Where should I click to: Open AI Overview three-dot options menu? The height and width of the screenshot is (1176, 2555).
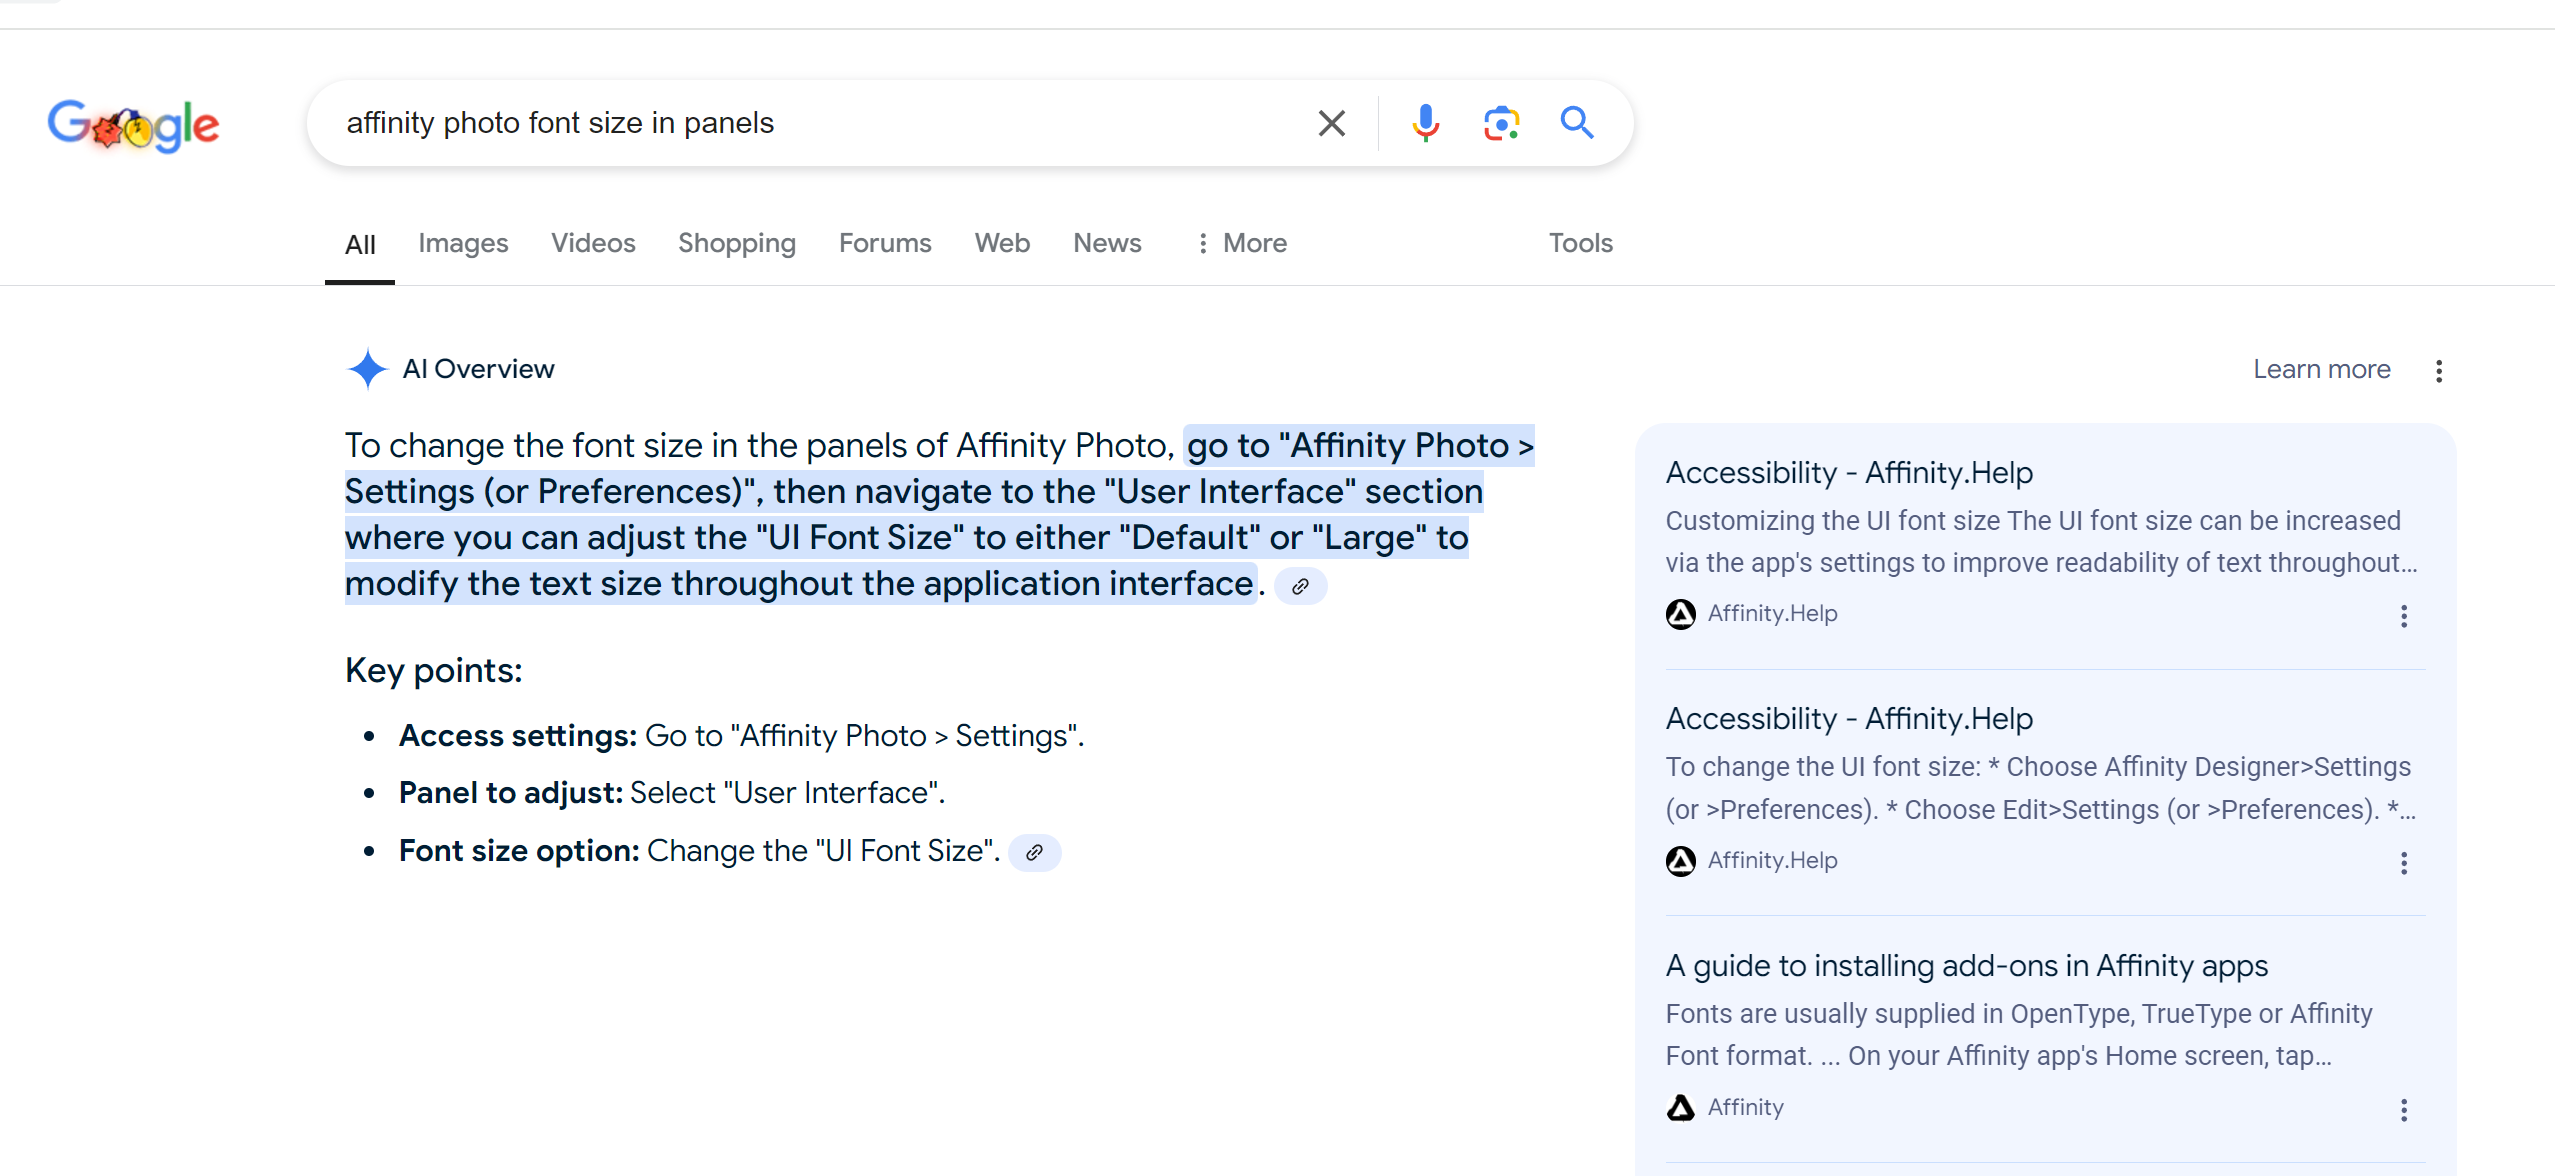pyautogui.click(x=2439, y=371)
